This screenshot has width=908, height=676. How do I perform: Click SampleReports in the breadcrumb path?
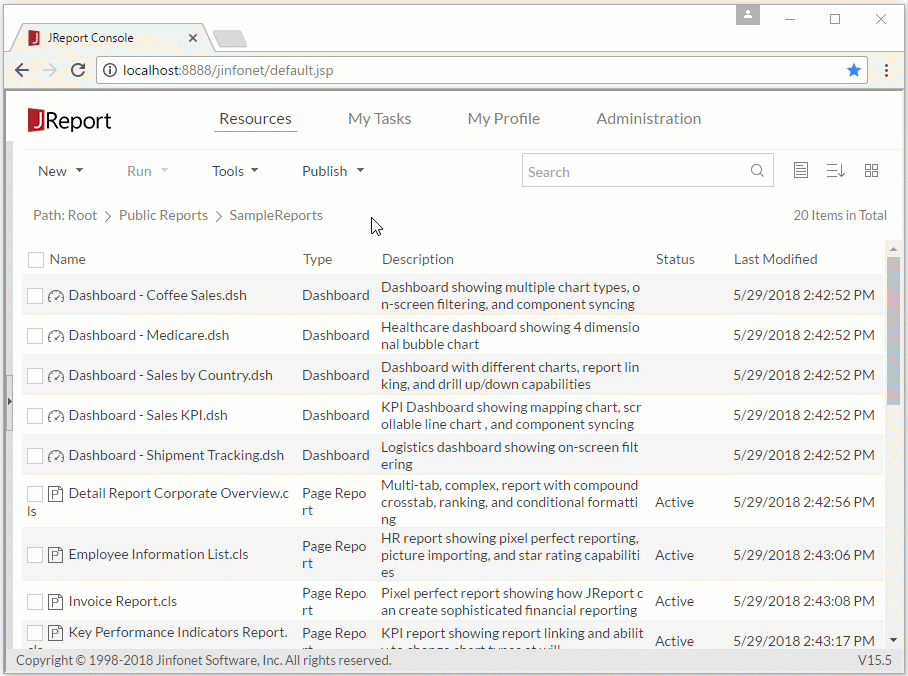pos(276,215)
